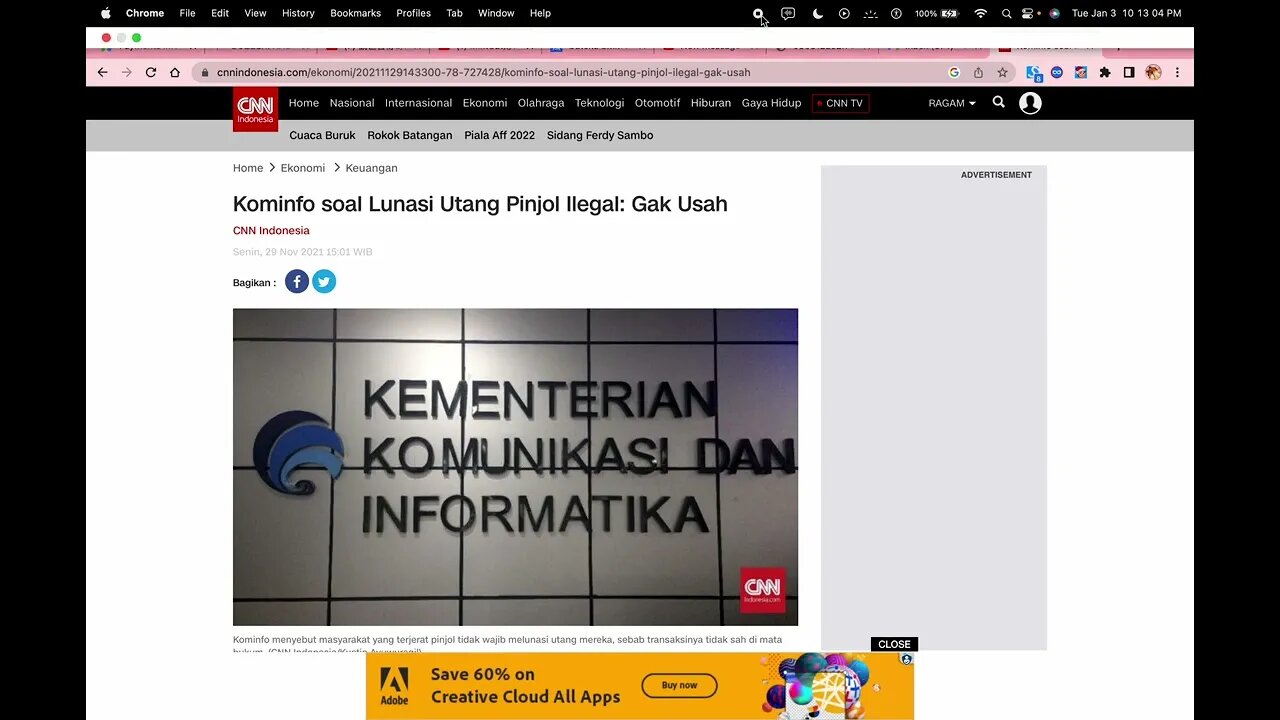The height and width of the screenshot is (720, 1280).
Task: Open the History menu
Action: [298, 13]
